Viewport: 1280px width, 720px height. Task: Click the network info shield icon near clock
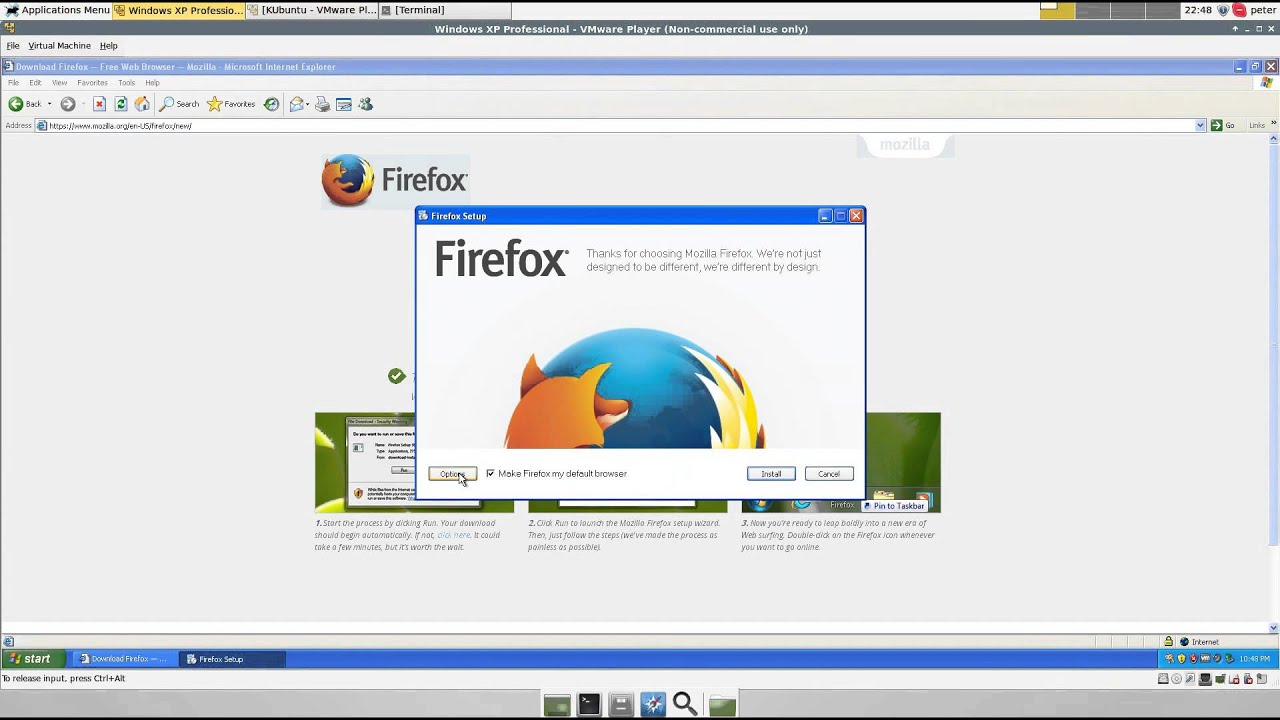point(1223,10)
